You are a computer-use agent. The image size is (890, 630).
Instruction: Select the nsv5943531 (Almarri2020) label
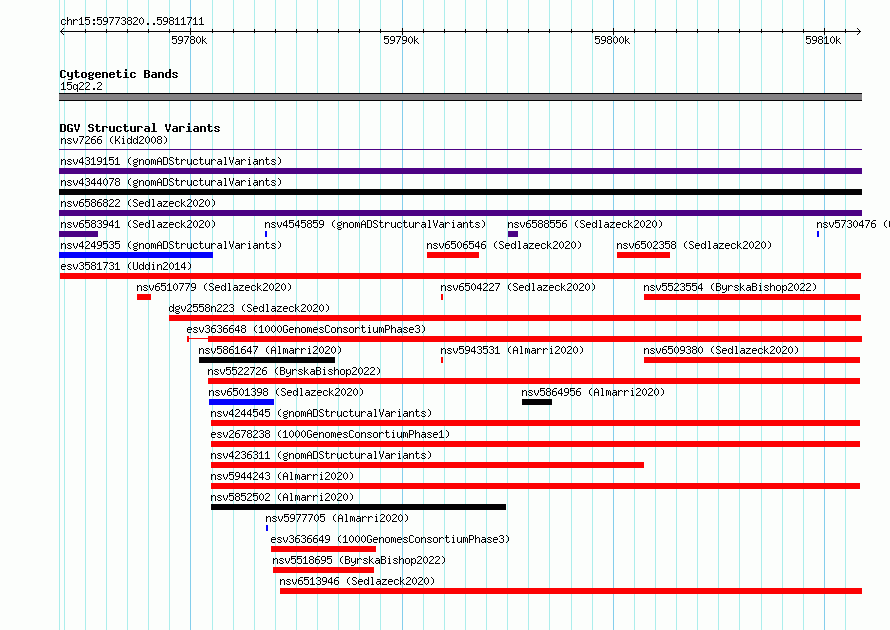click(x=512, y=350)
